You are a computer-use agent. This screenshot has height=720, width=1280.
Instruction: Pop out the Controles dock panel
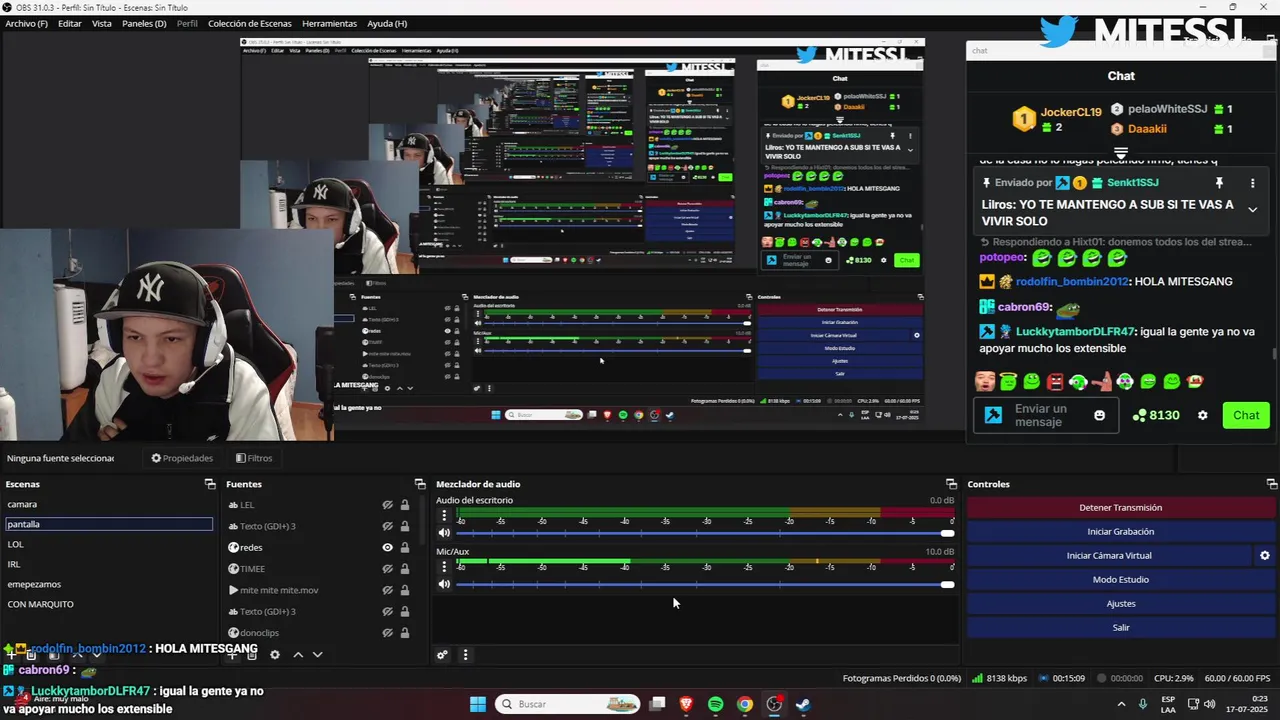(x=1271, y=484)
